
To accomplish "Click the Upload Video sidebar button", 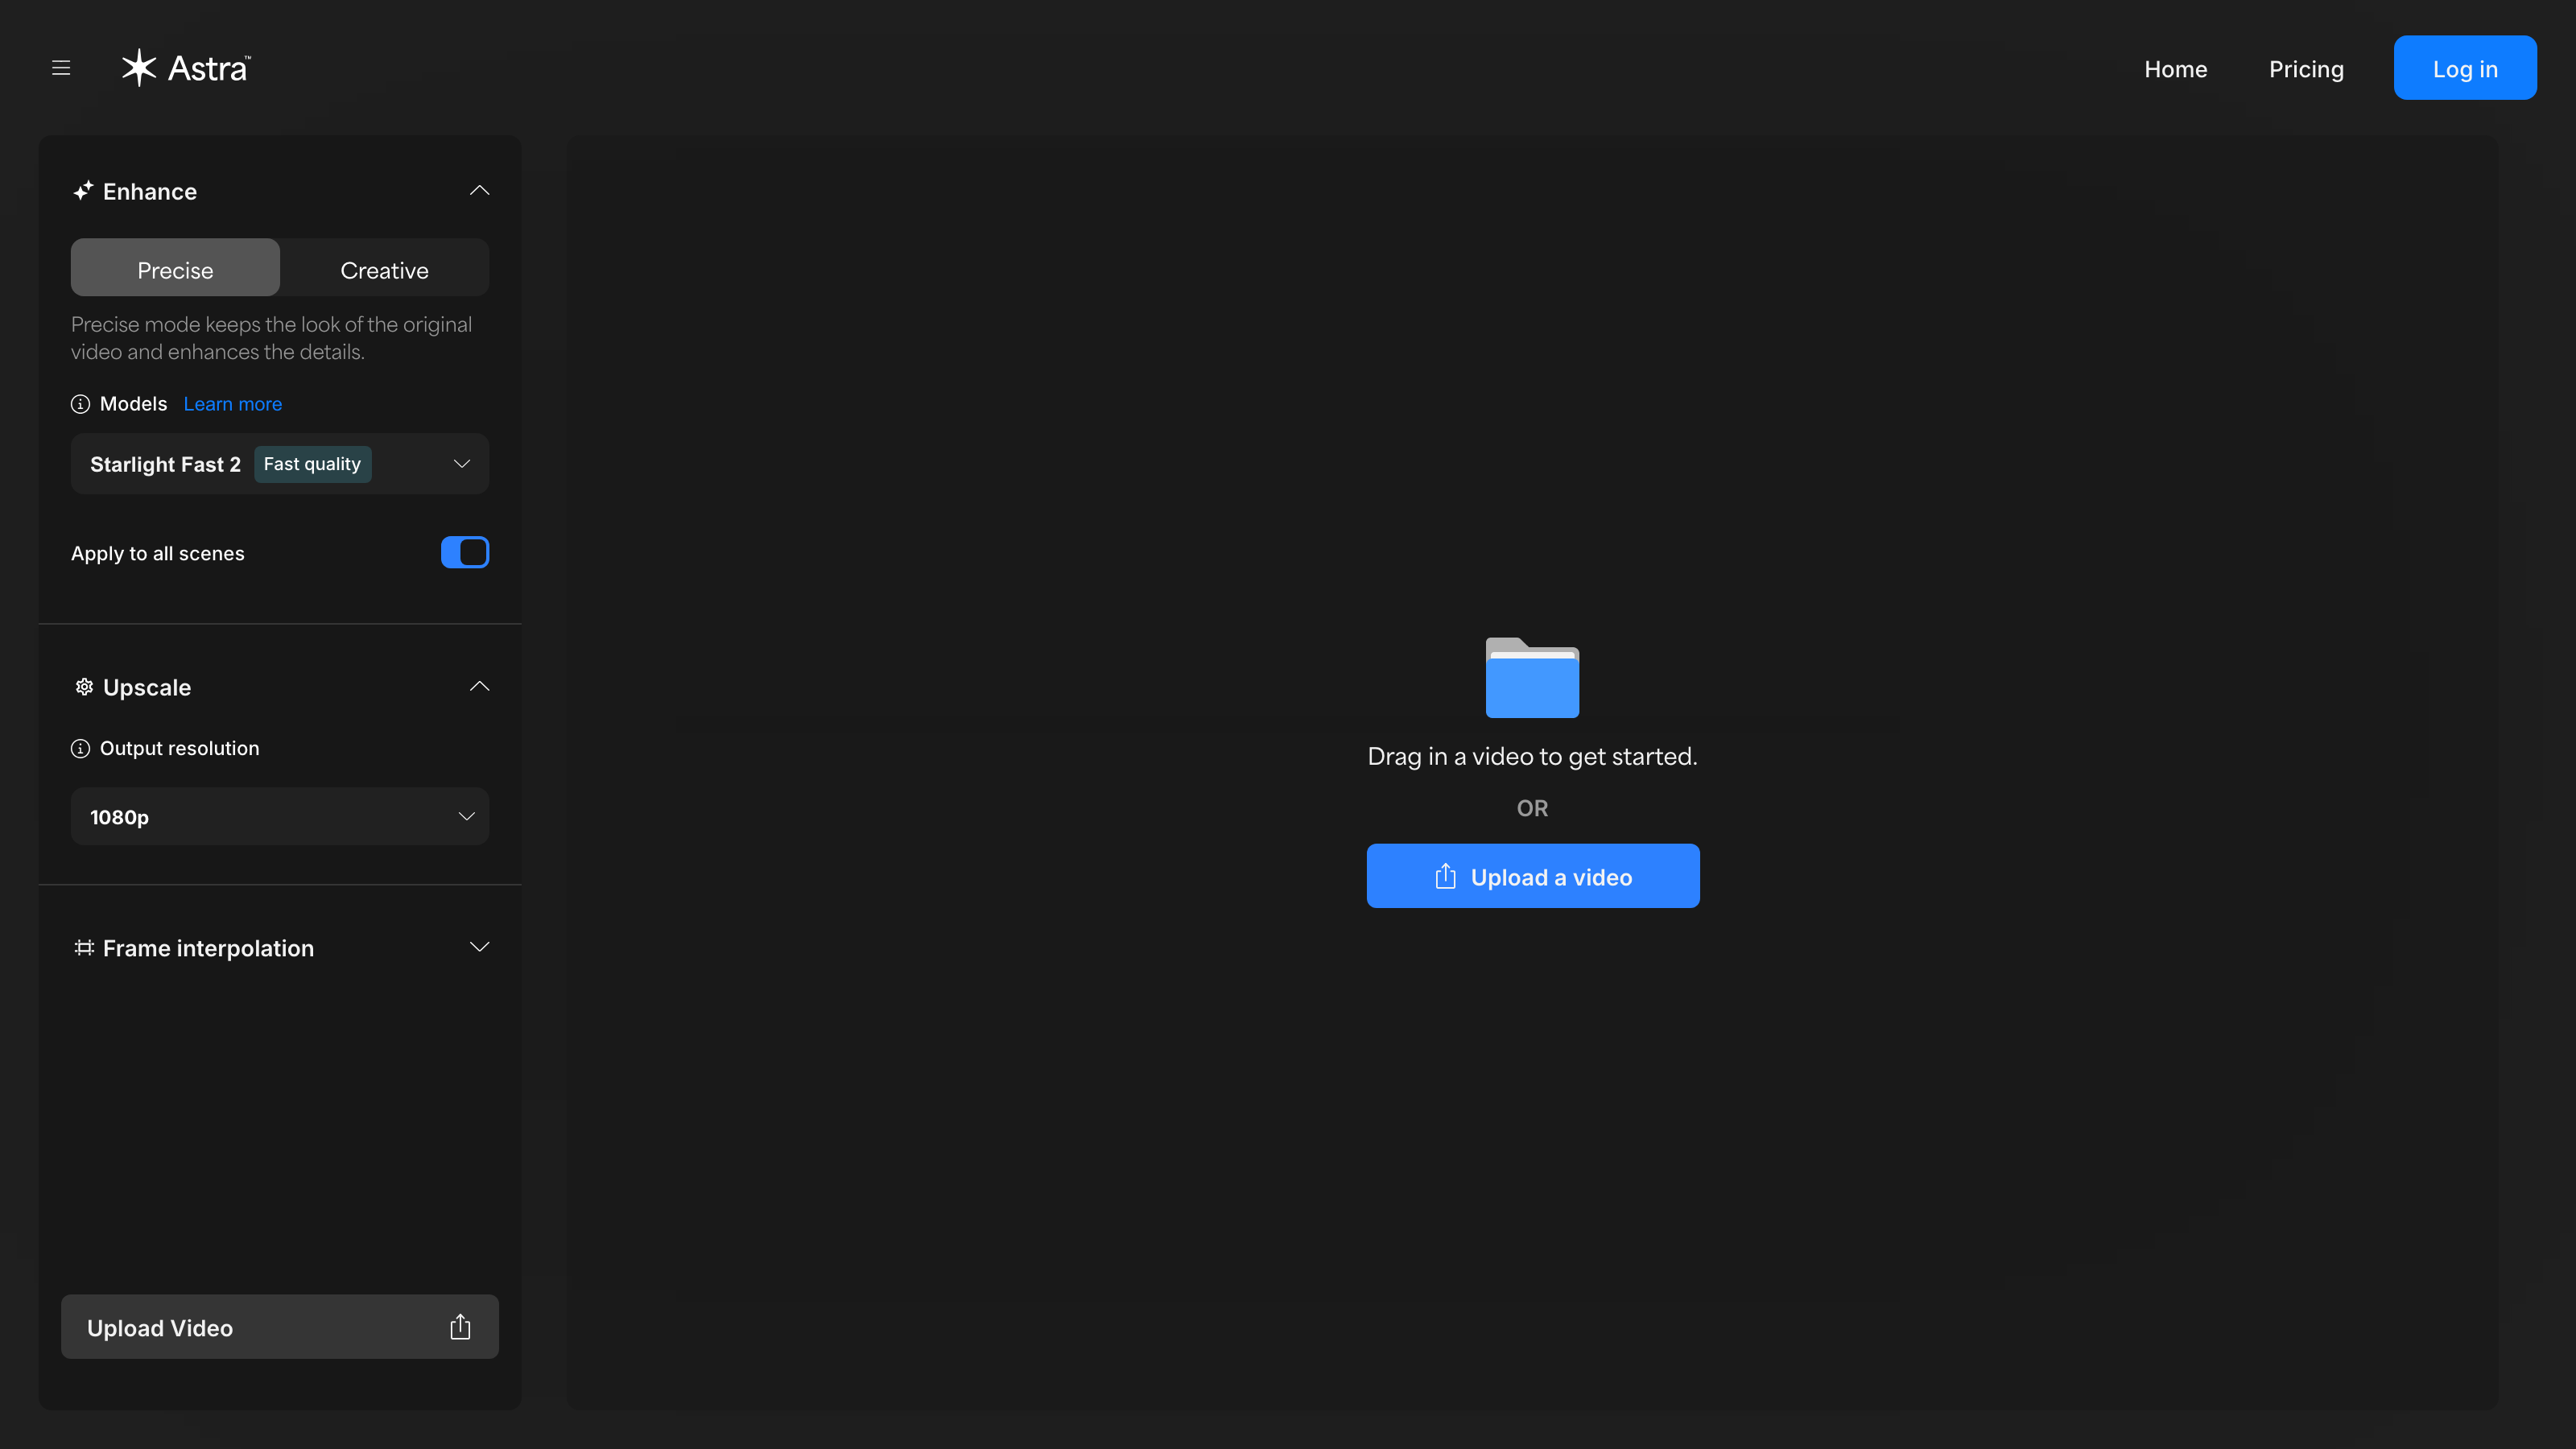I will [280, 1327].
